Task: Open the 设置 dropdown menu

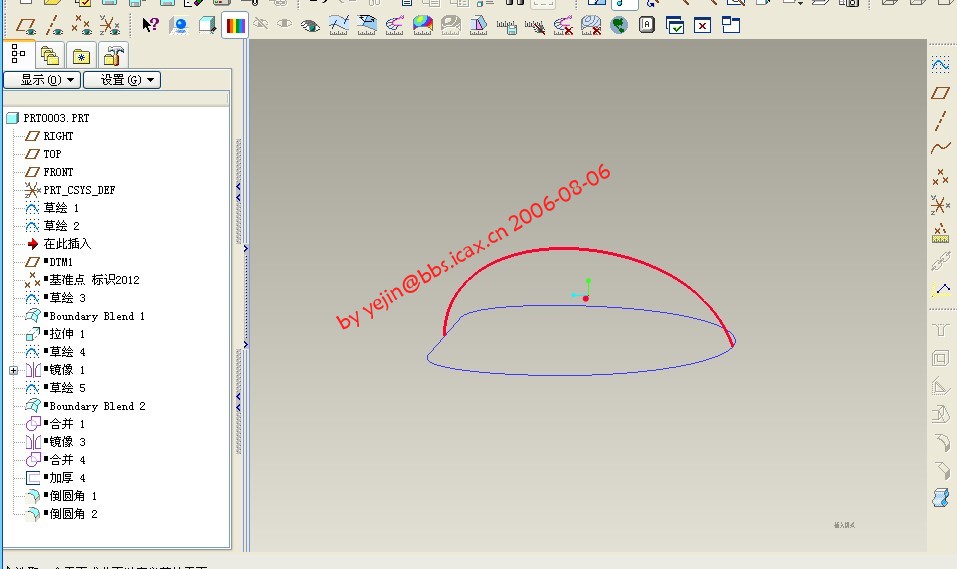Action: (121, 80)
